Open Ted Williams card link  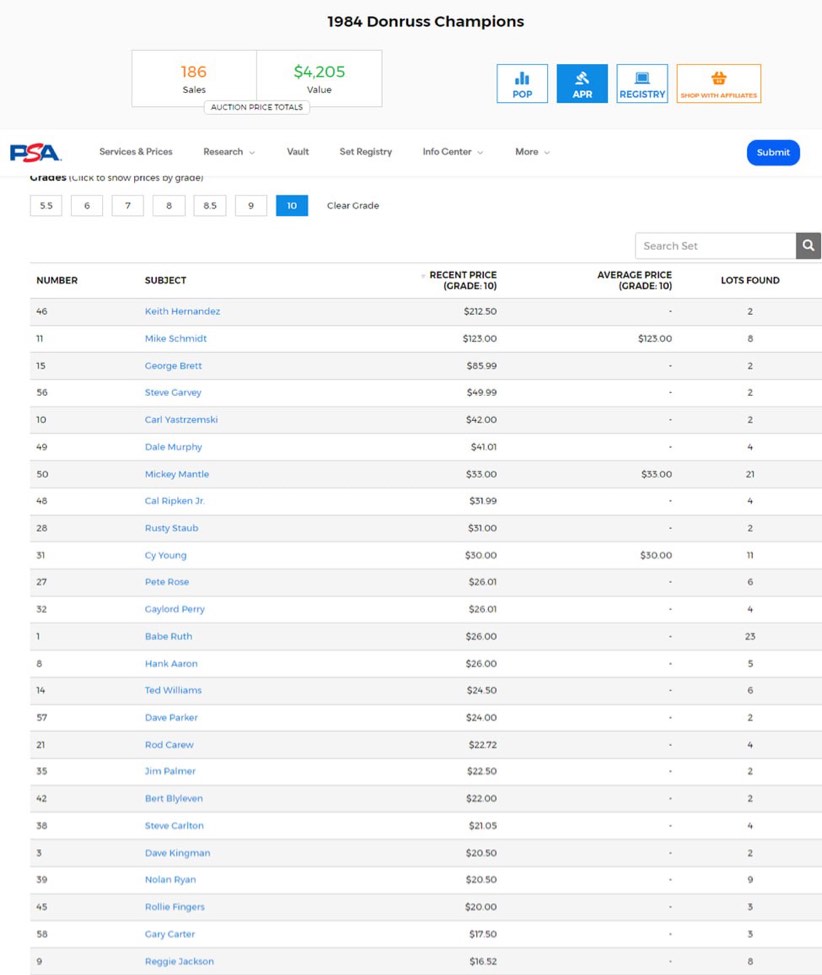[173, 691]
